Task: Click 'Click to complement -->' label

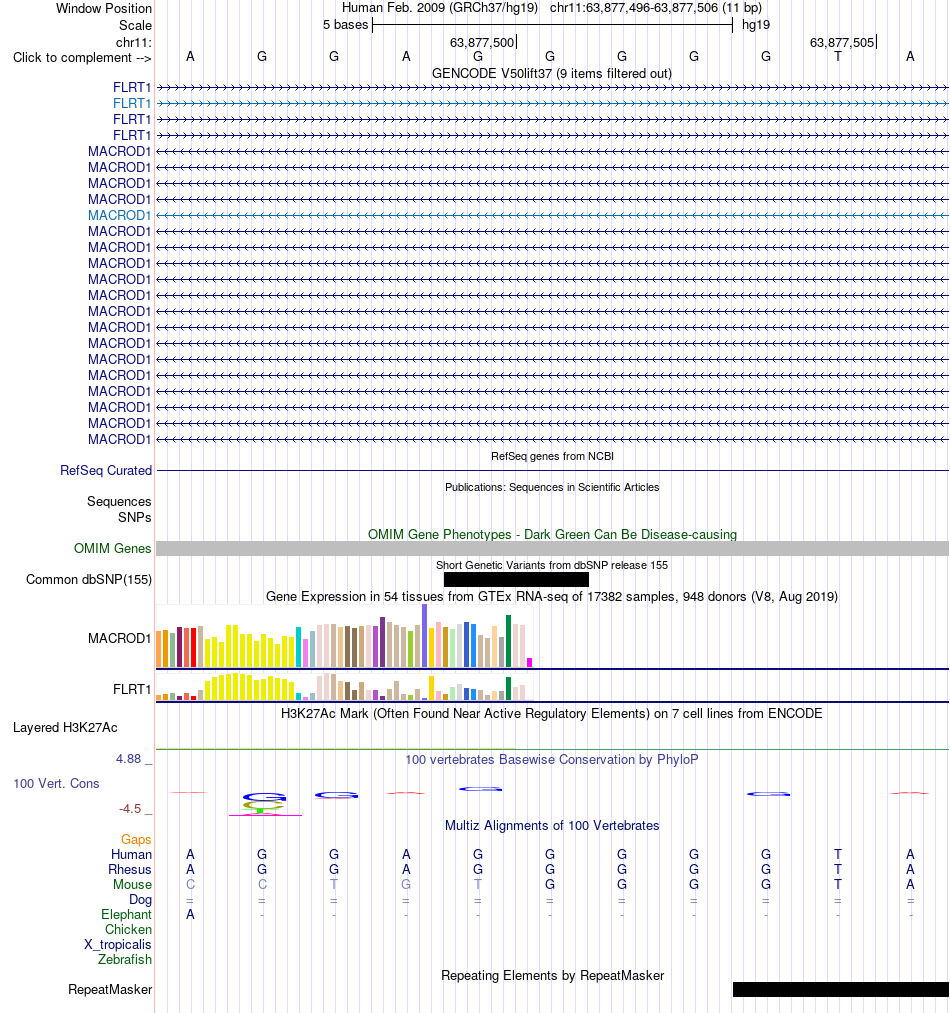Action: coord(82,57)
